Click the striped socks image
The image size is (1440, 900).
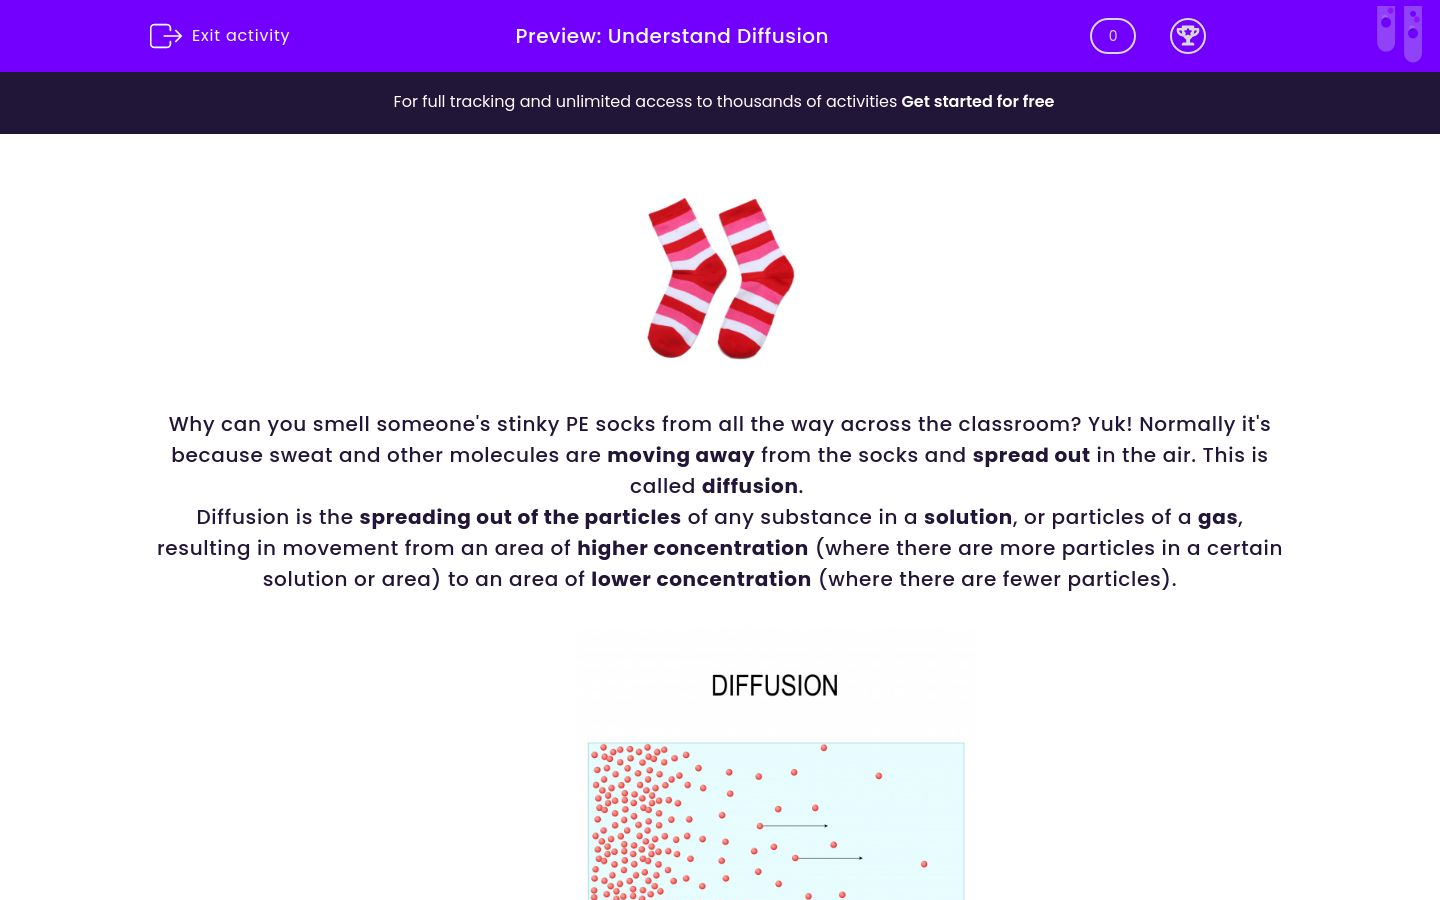(x=720, y=278)
